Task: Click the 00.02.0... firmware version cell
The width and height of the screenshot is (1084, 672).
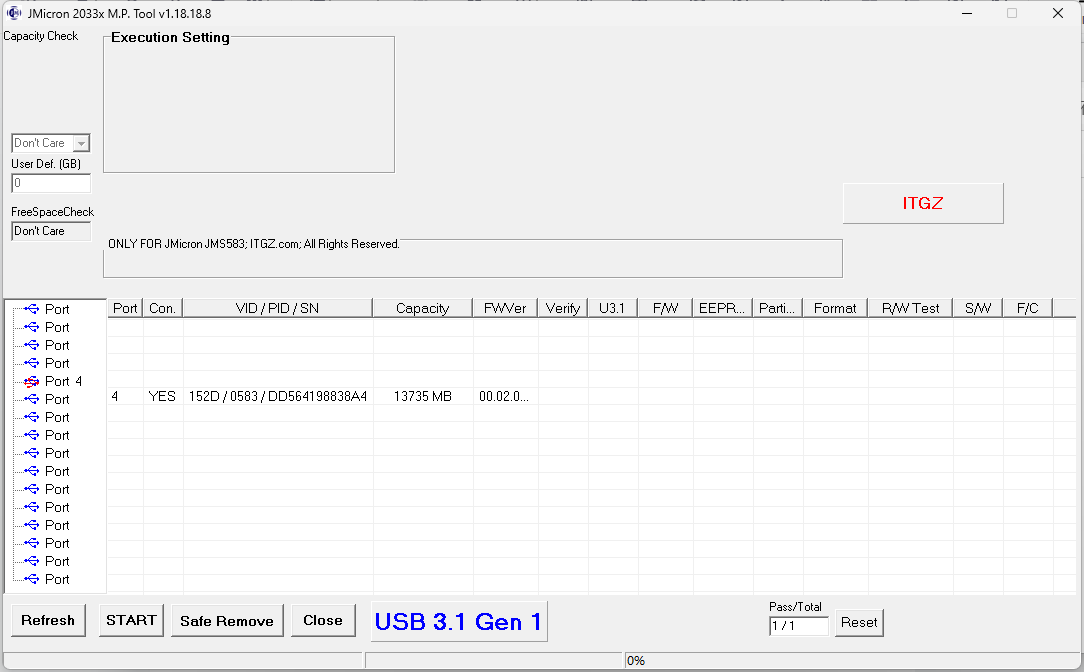Action: tap(504, 397)
